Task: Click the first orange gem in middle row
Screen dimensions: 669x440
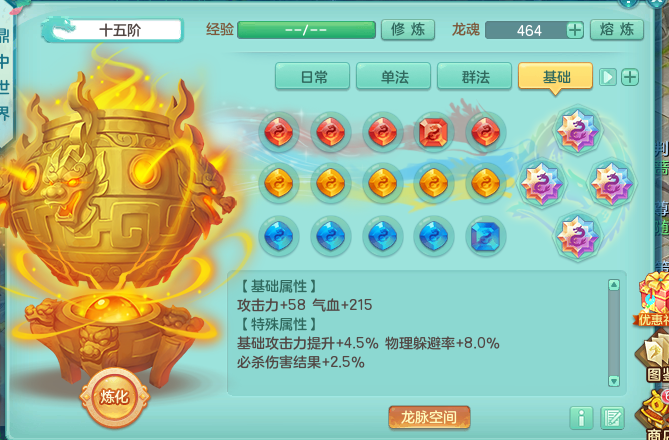Action: 279,184
